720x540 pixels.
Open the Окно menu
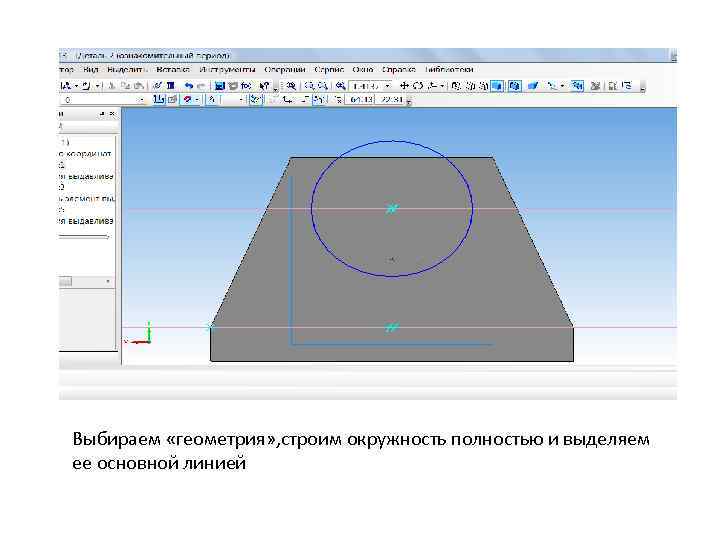coord(363,70)
